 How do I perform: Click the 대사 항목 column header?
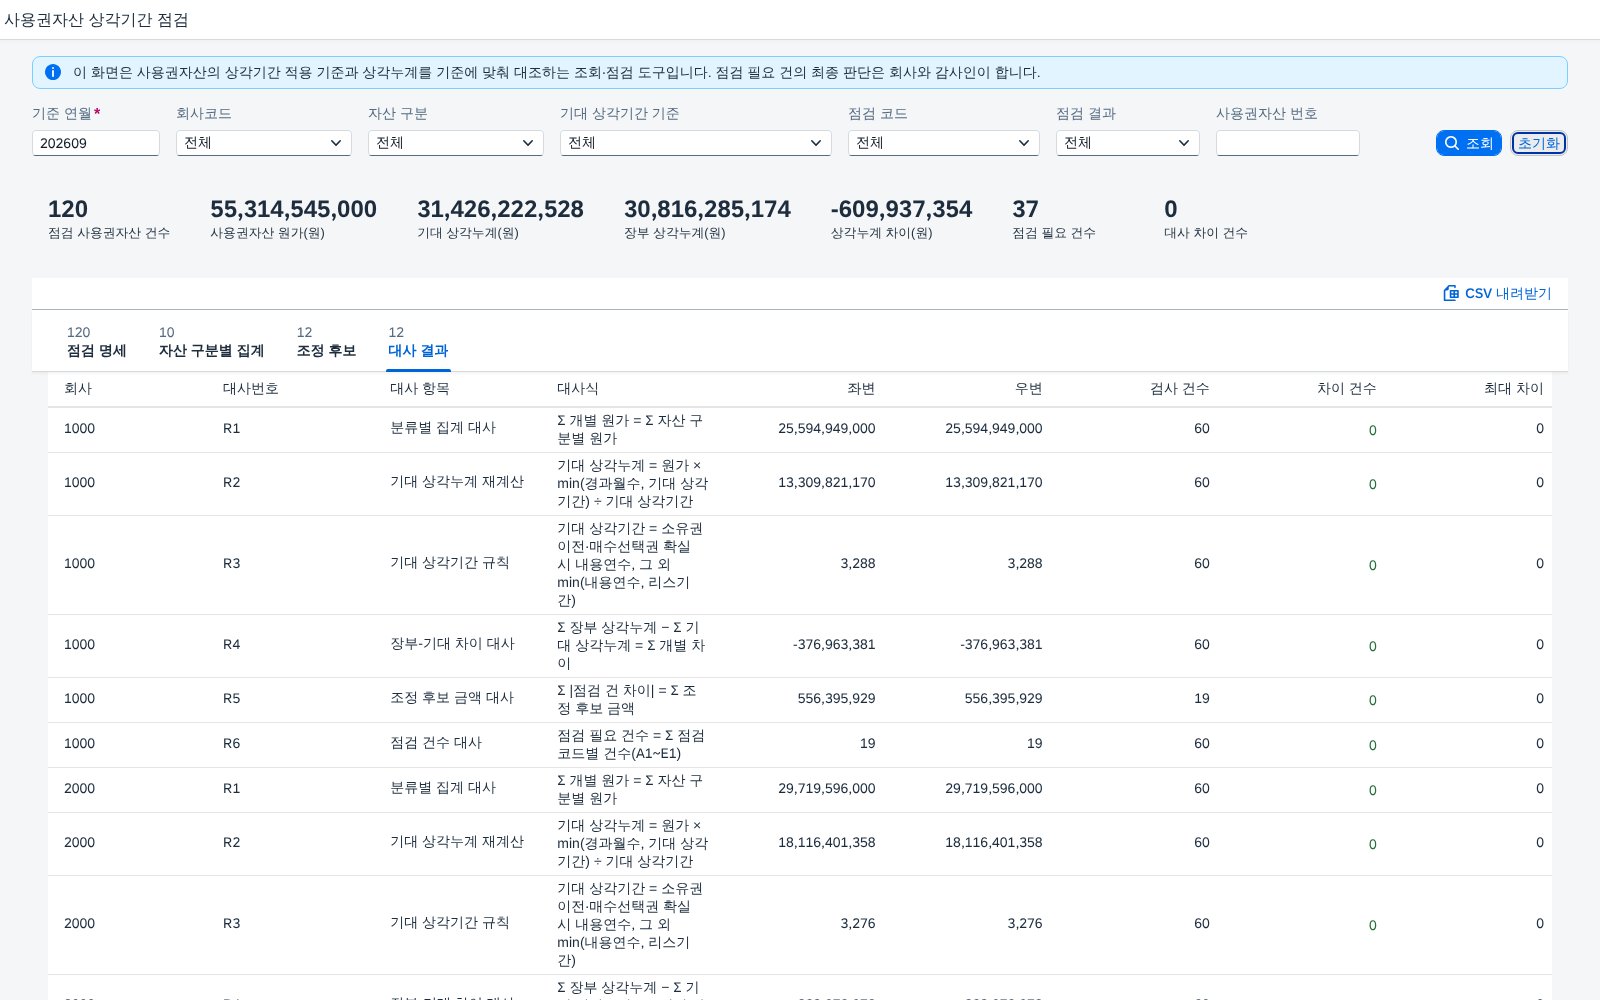pyautogui.click(x=420, y=389)
